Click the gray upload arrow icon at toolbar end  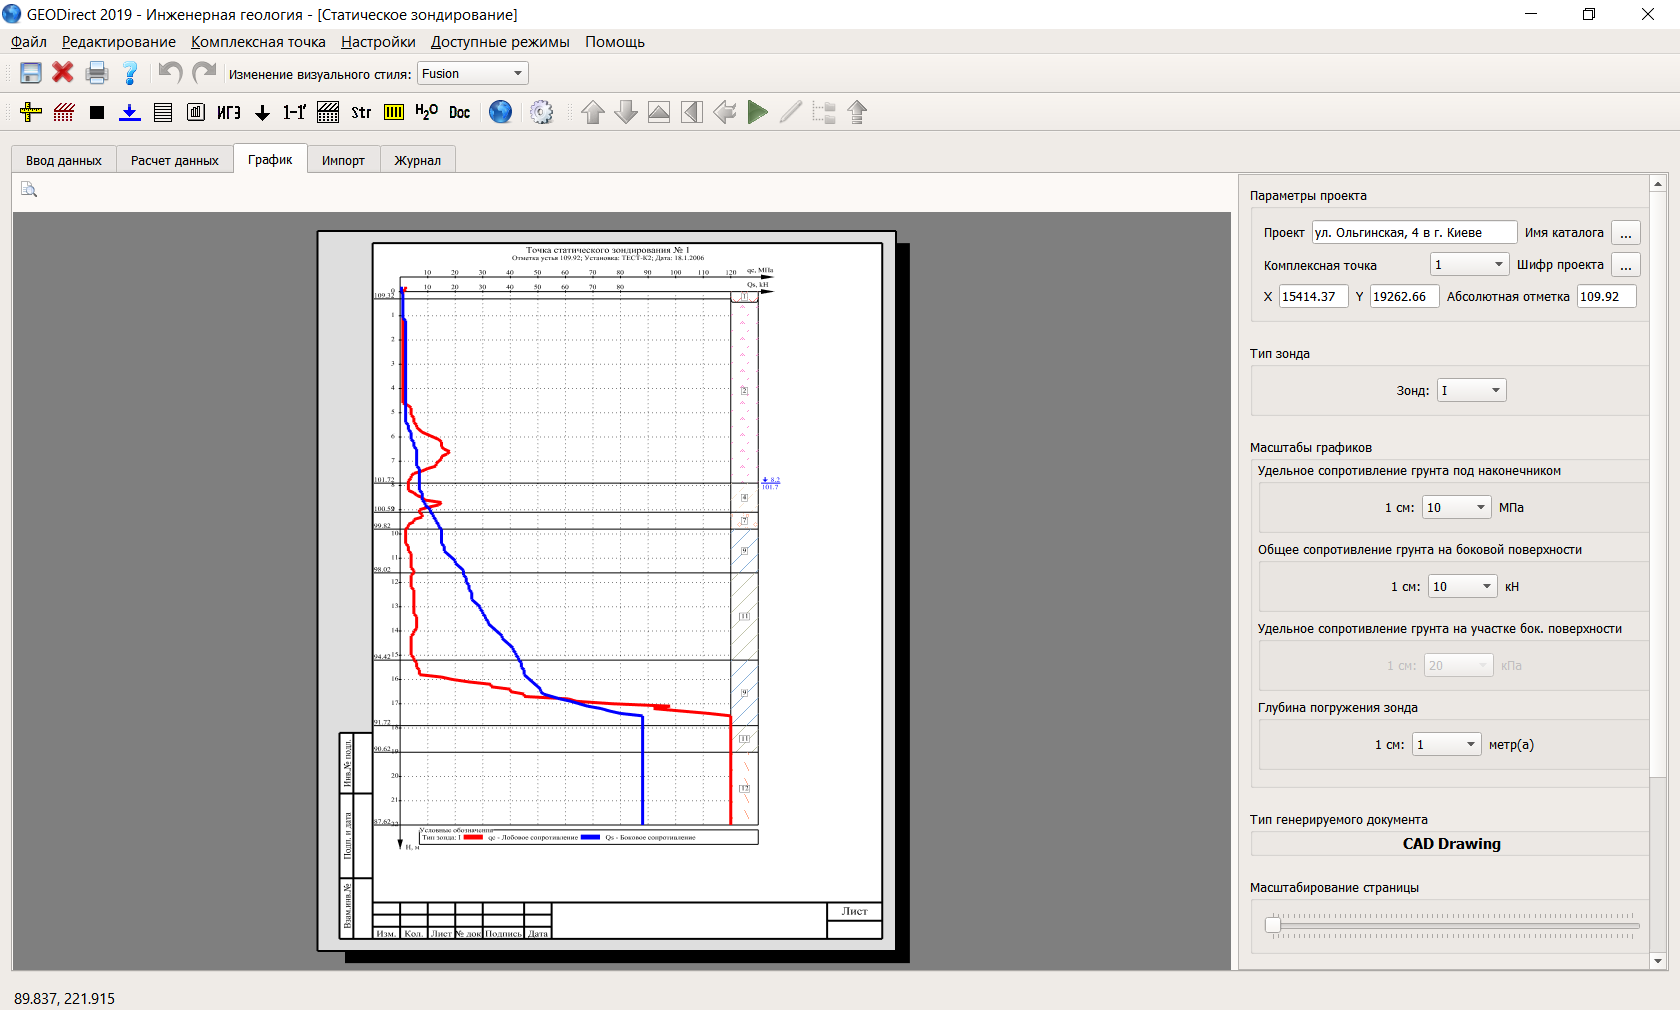[x=857, y=112]
